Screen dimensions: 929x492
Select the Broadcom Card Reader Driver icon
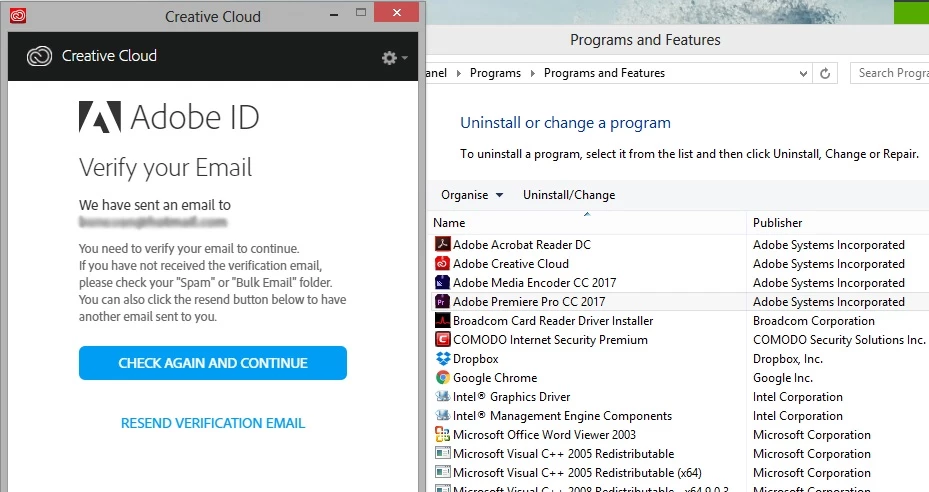point(443,320)
